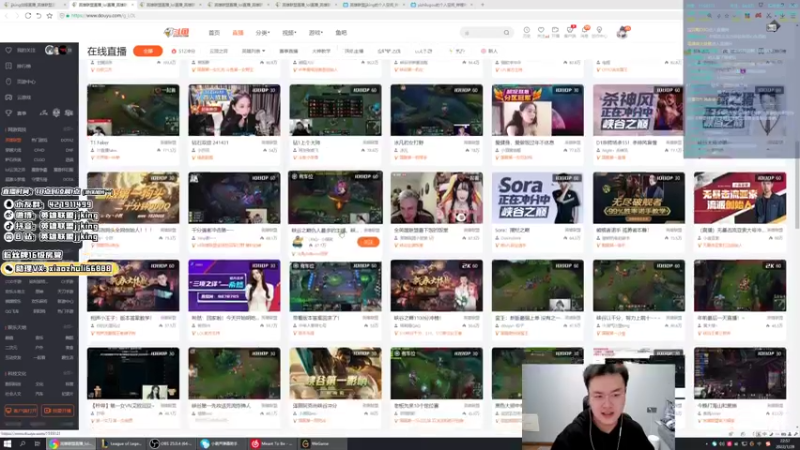The width and height of the screenshot is (800, 450).
Task: Open the DNF category in sidebar
Action: click(69, 150)
